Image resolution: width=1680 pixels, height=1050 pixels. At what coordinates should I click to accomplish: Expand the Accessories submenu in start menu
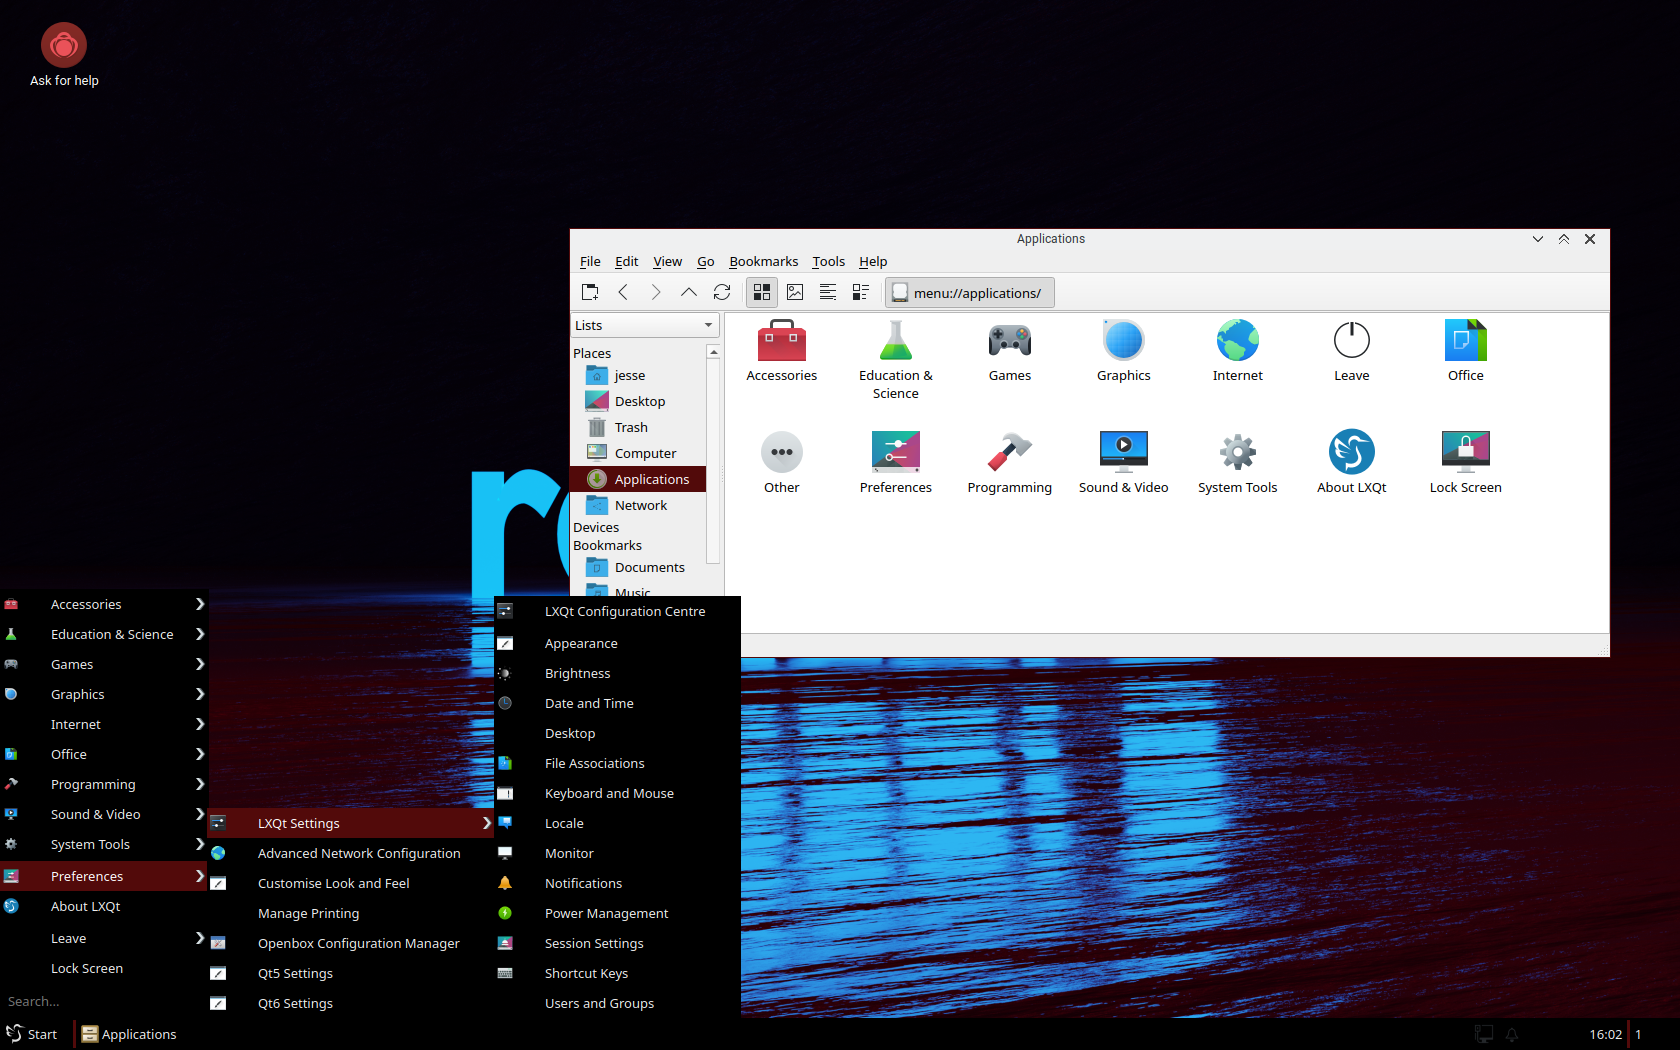tap(104, 604)
